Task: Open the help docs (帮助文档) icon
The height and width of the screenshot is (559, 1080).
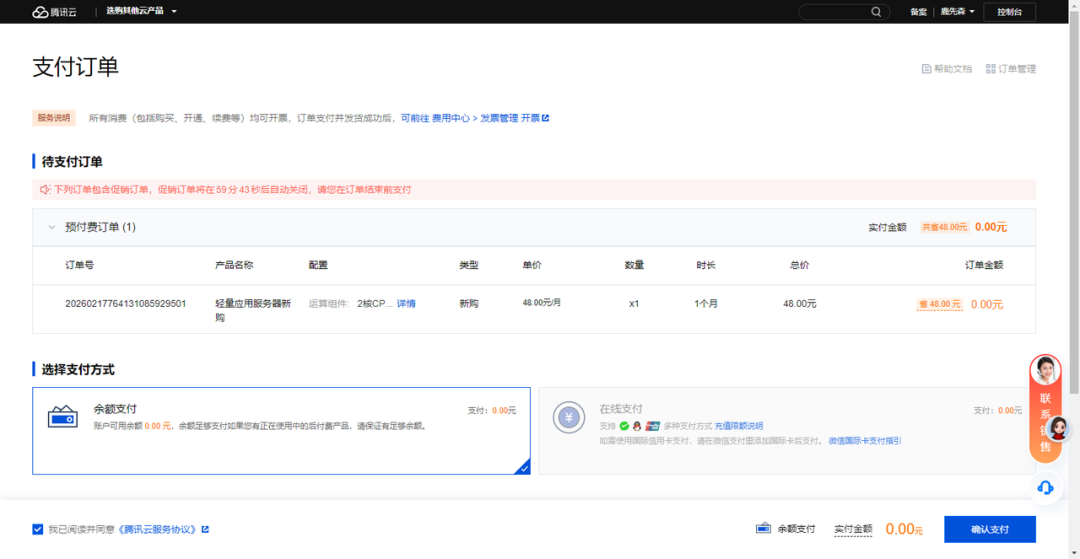Action: pos(926,69)
